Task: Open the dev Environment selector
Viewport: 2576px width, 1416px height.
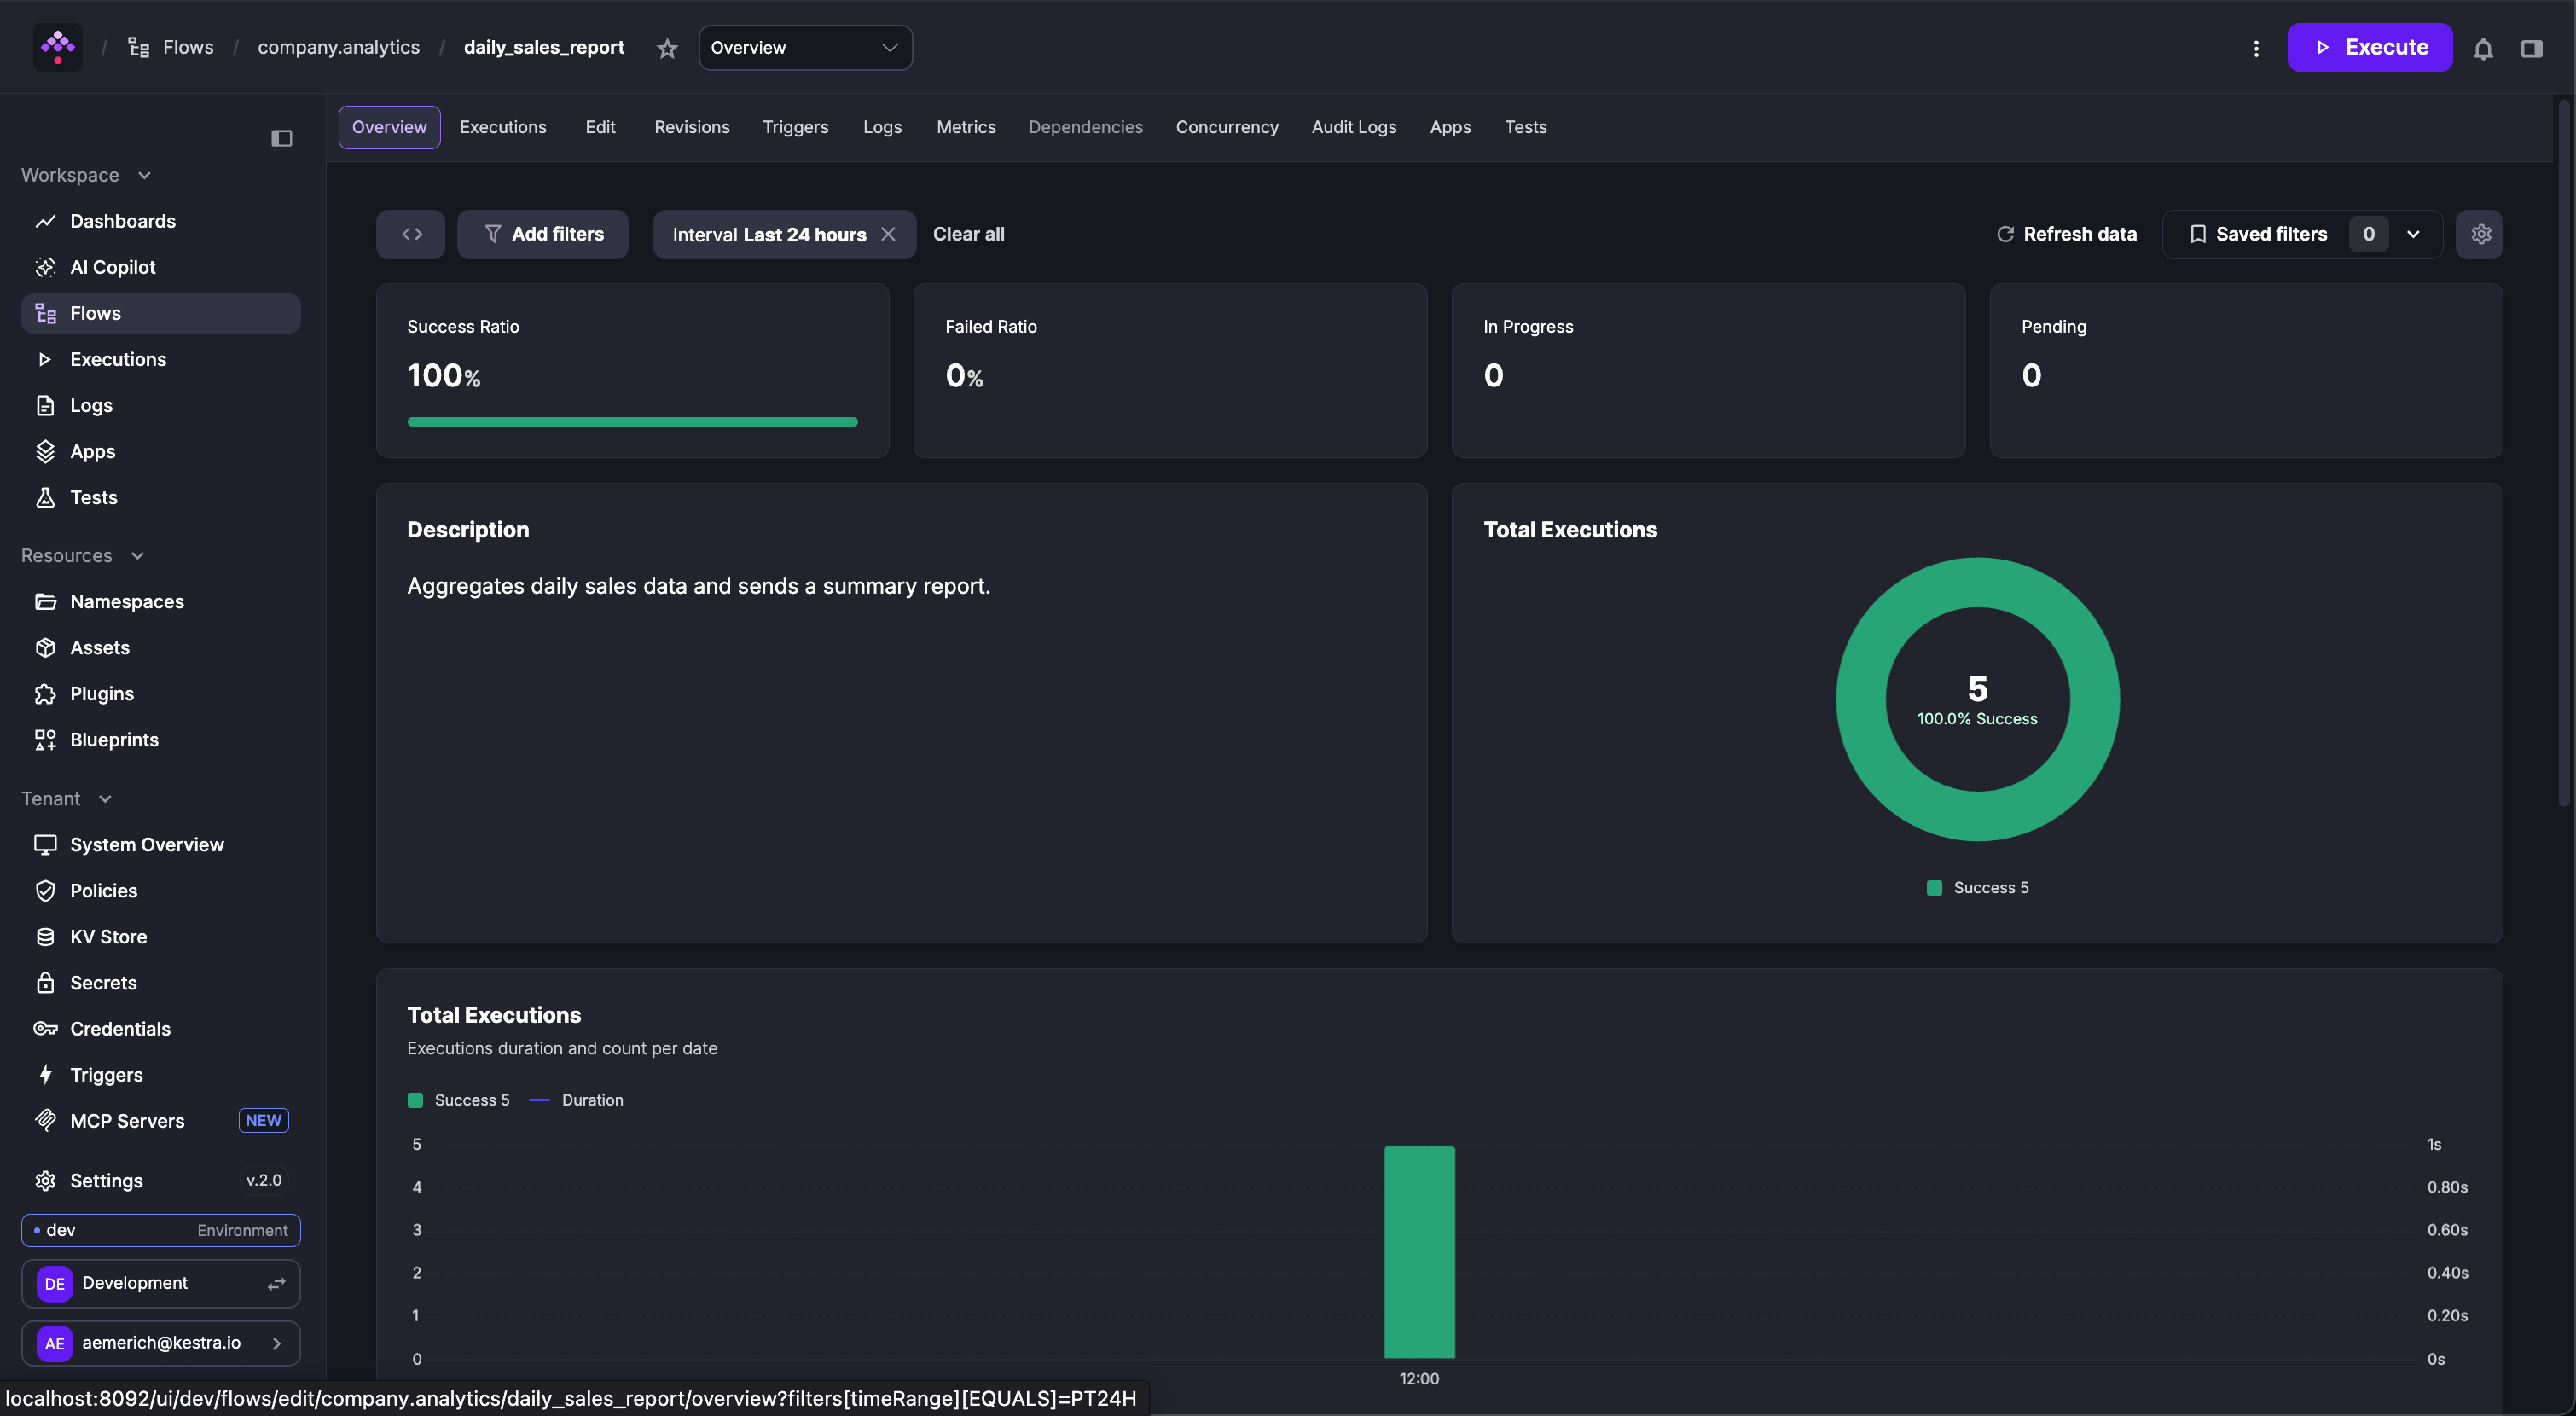Action: click(x=161, y=1230)
